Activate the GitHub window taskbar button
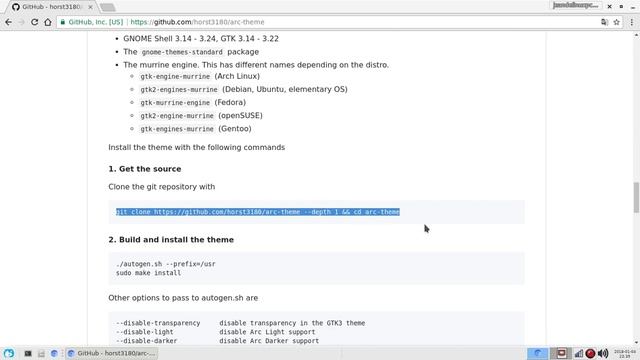The width and height of the screenshot is (640, 360). [111, 353]
